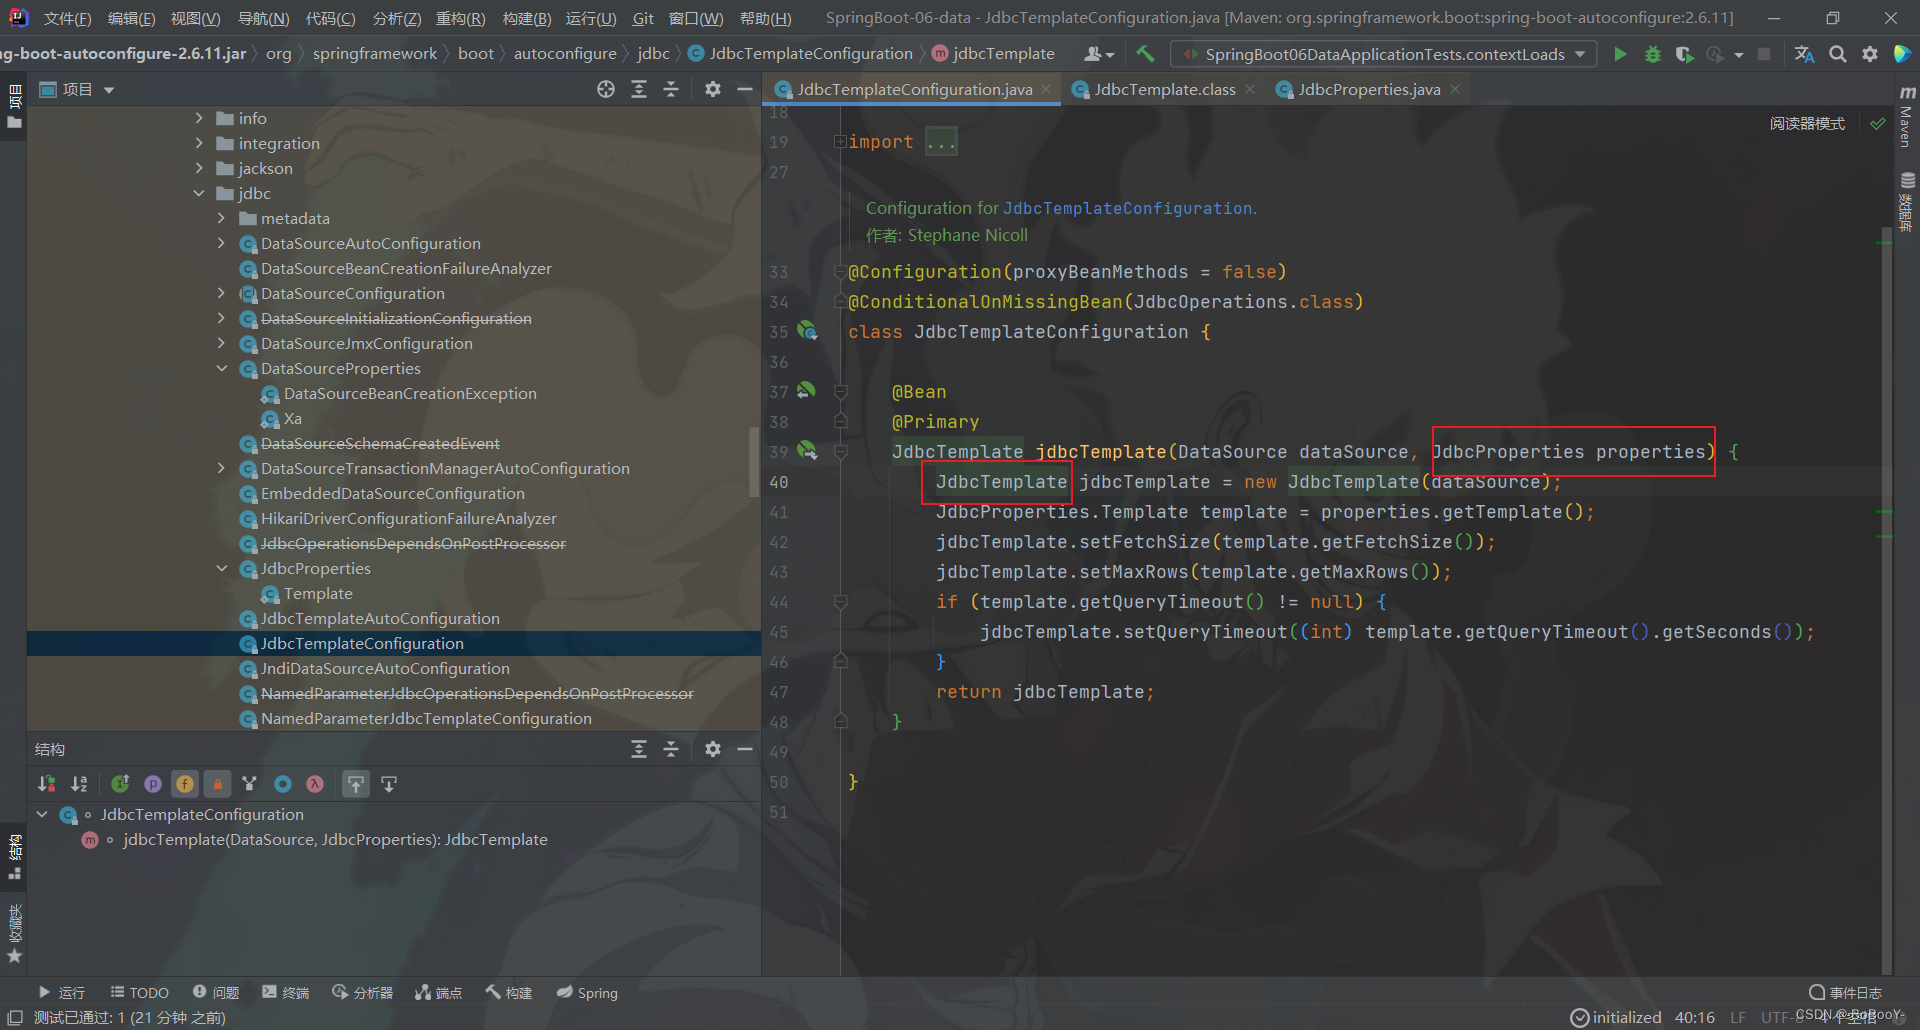Open the TODO tool window

click(139, 993)
